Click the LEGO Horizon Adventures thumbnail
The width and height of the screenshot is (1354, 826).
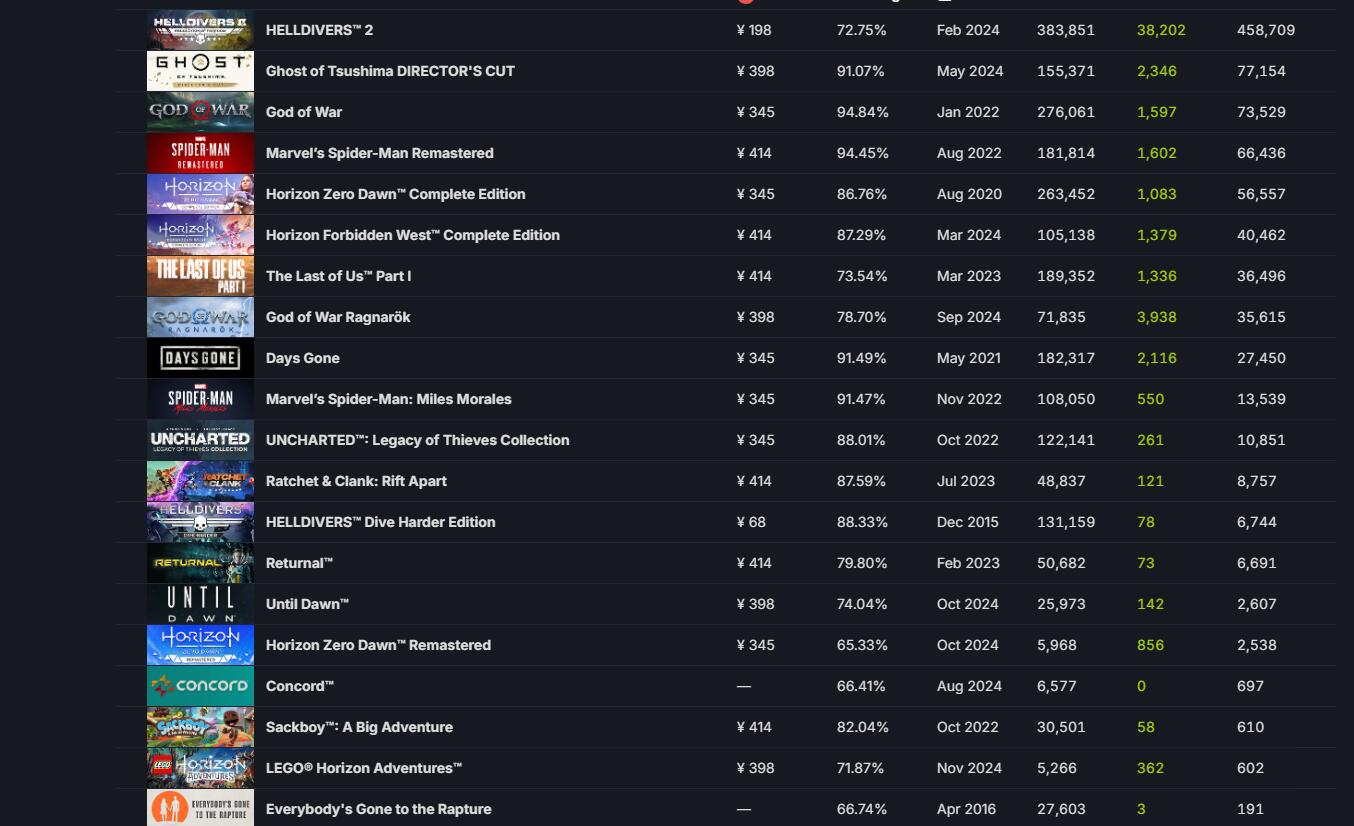click(200, 768)
